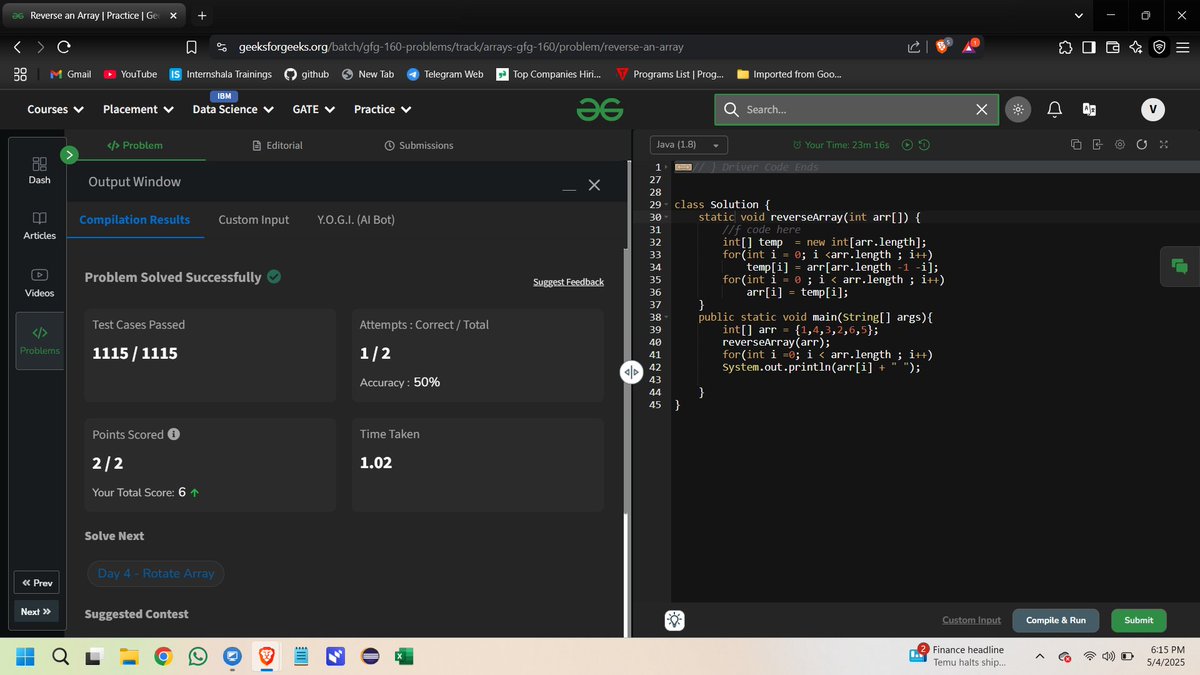Click the GeeksforGeeks logo
The image size is (1200, 675).
point(599,109)
